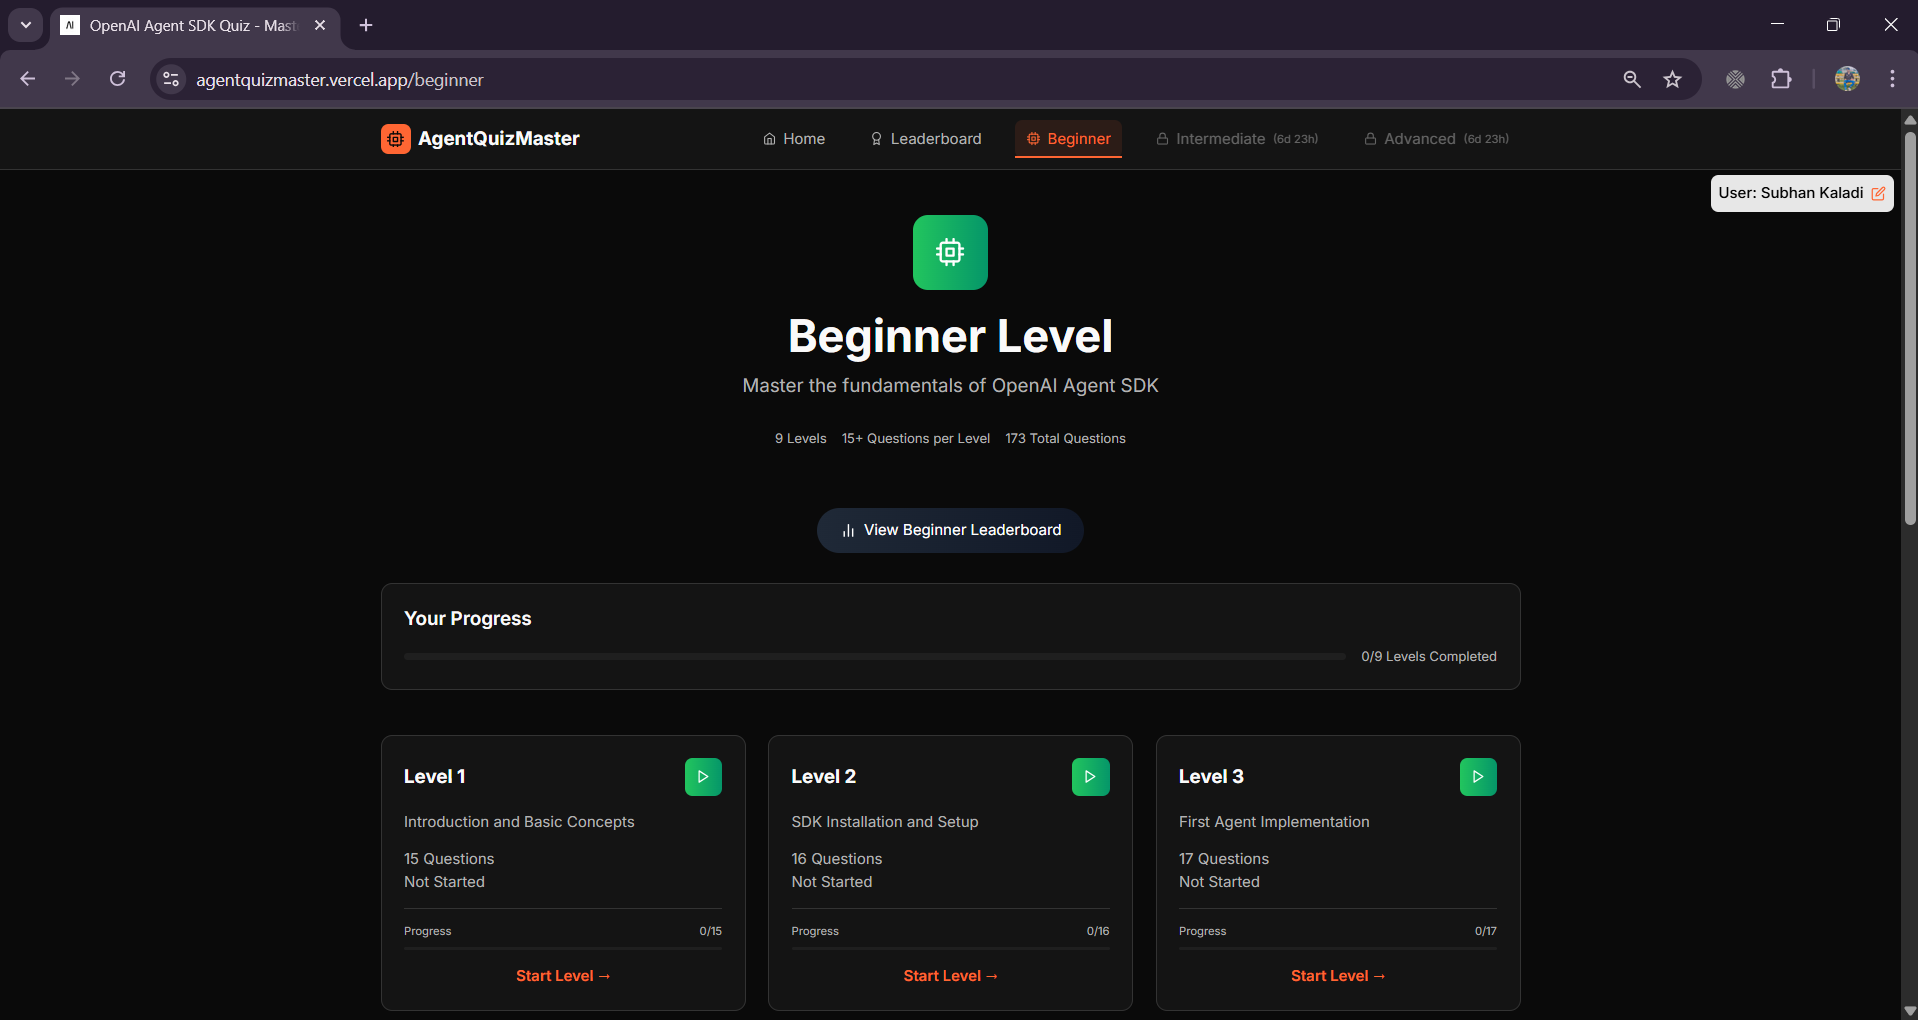The height and width of the screenshot is (1020, 1918).
Task: Click the AgentQuizMaster brand name
Action: [499, 139]
